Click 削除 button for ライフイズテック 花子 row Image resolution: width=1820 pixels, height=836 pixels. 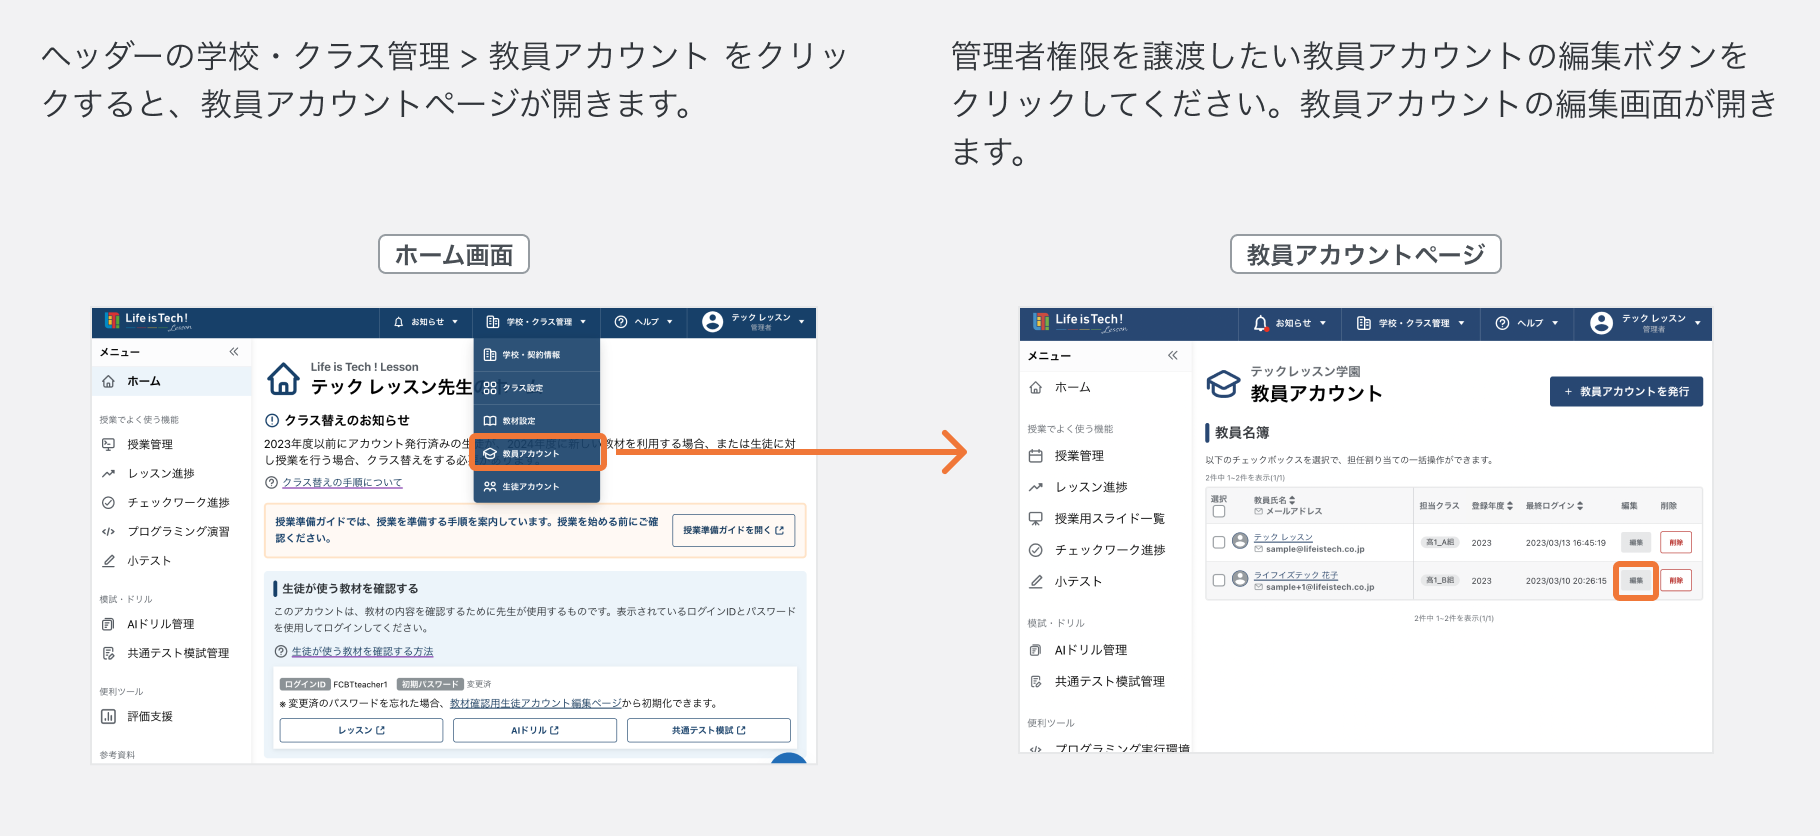(x=1676, y=580)
